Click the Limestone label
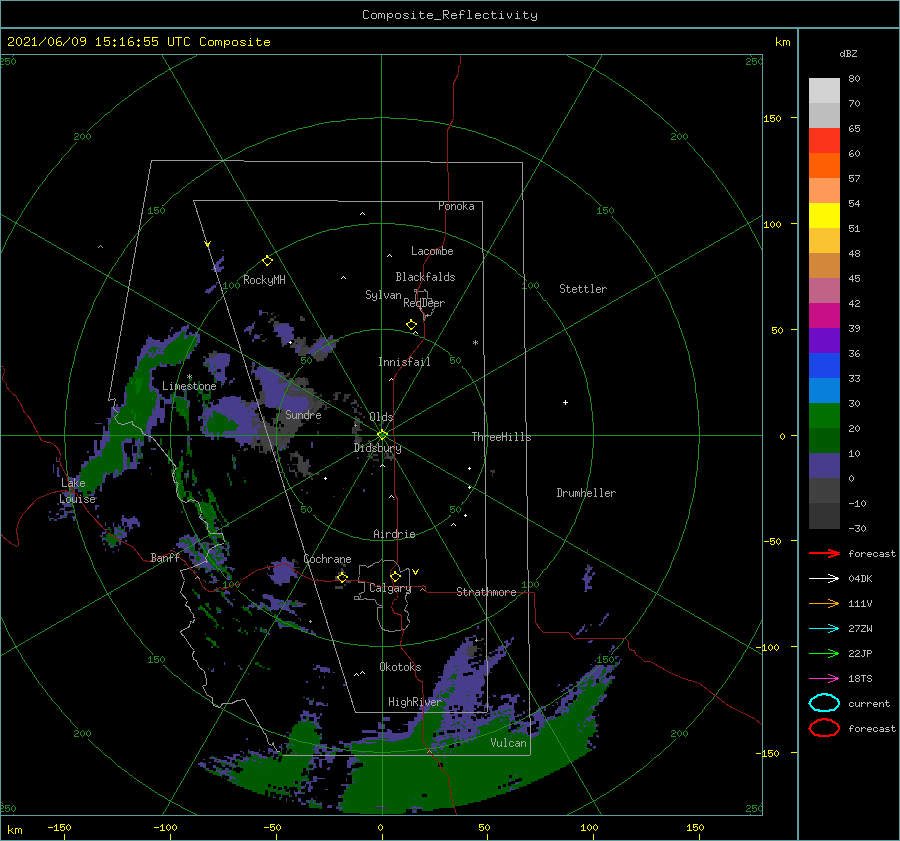Viewport: 900px width, 841px height. click(x=189, y=386)
